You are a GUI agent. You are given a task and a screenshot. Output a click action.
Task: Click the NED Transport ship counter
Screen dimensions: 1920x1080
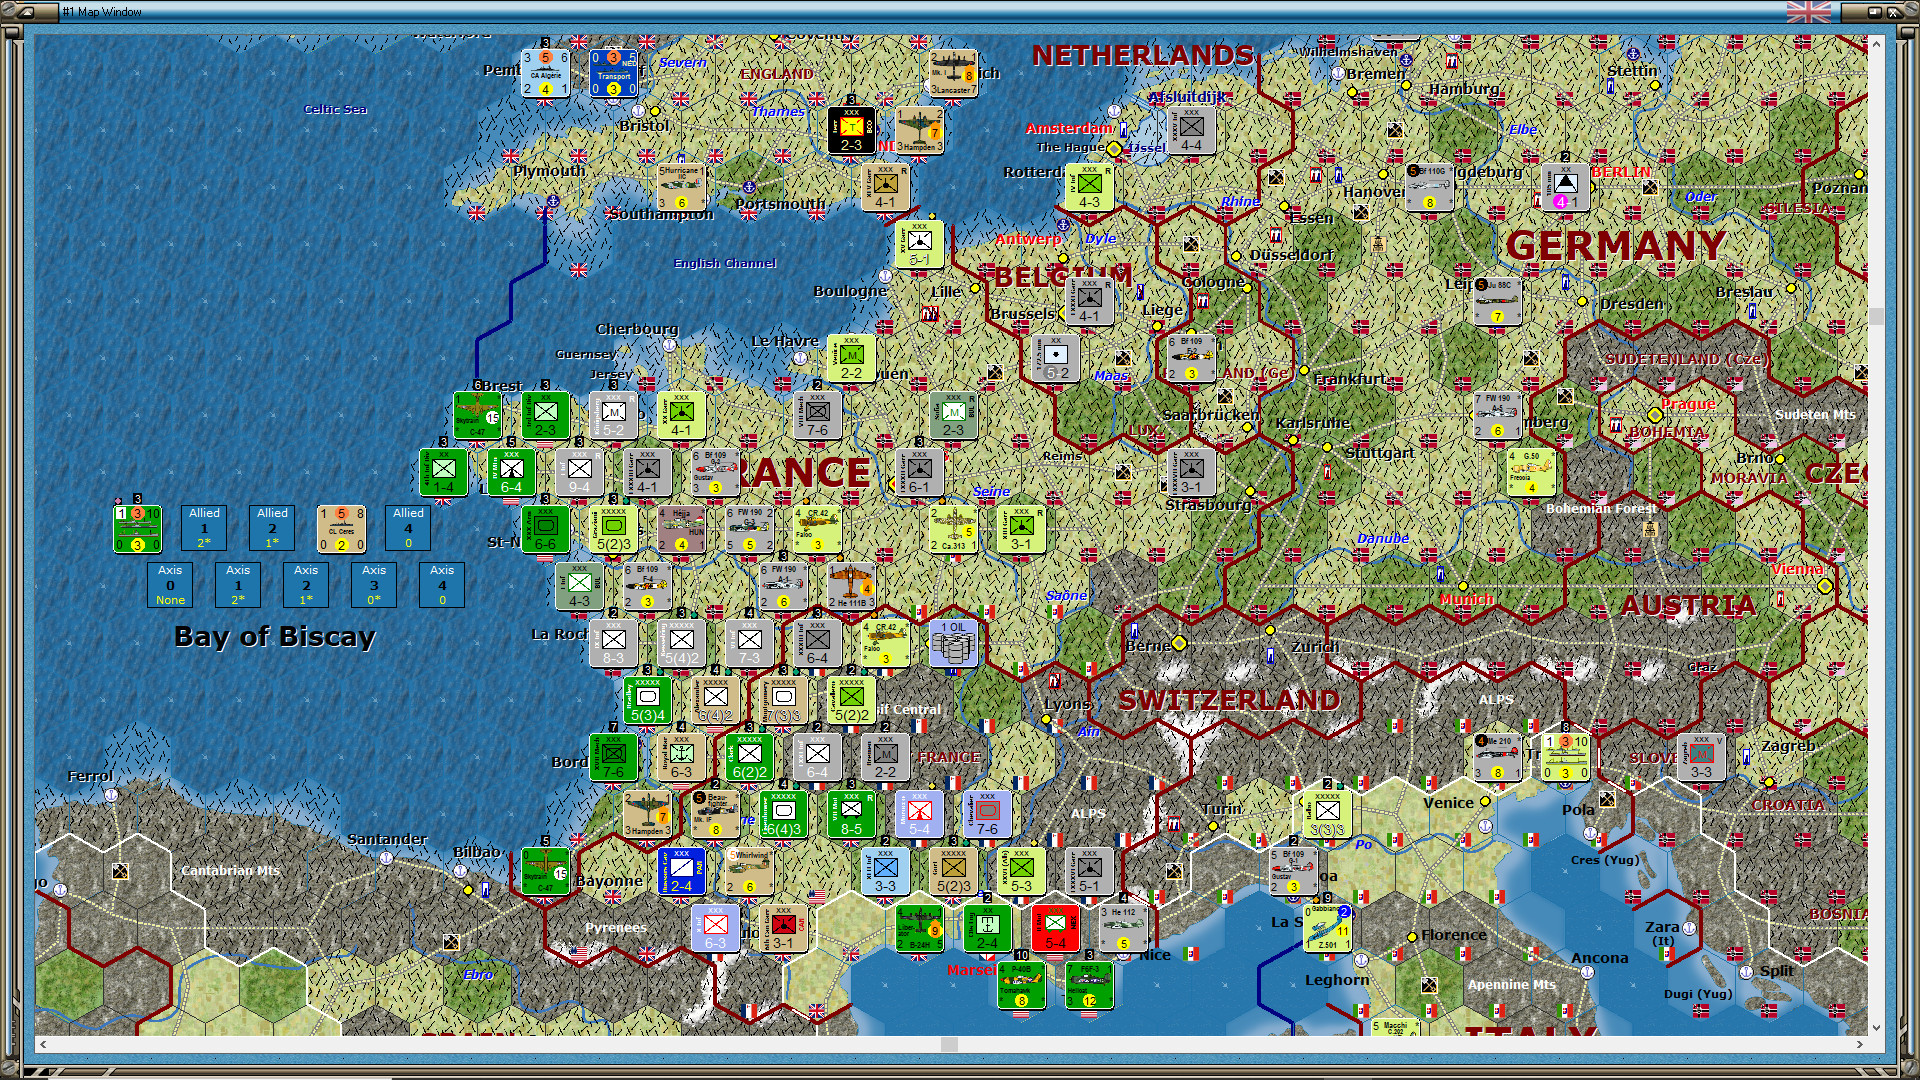point(613,73)
